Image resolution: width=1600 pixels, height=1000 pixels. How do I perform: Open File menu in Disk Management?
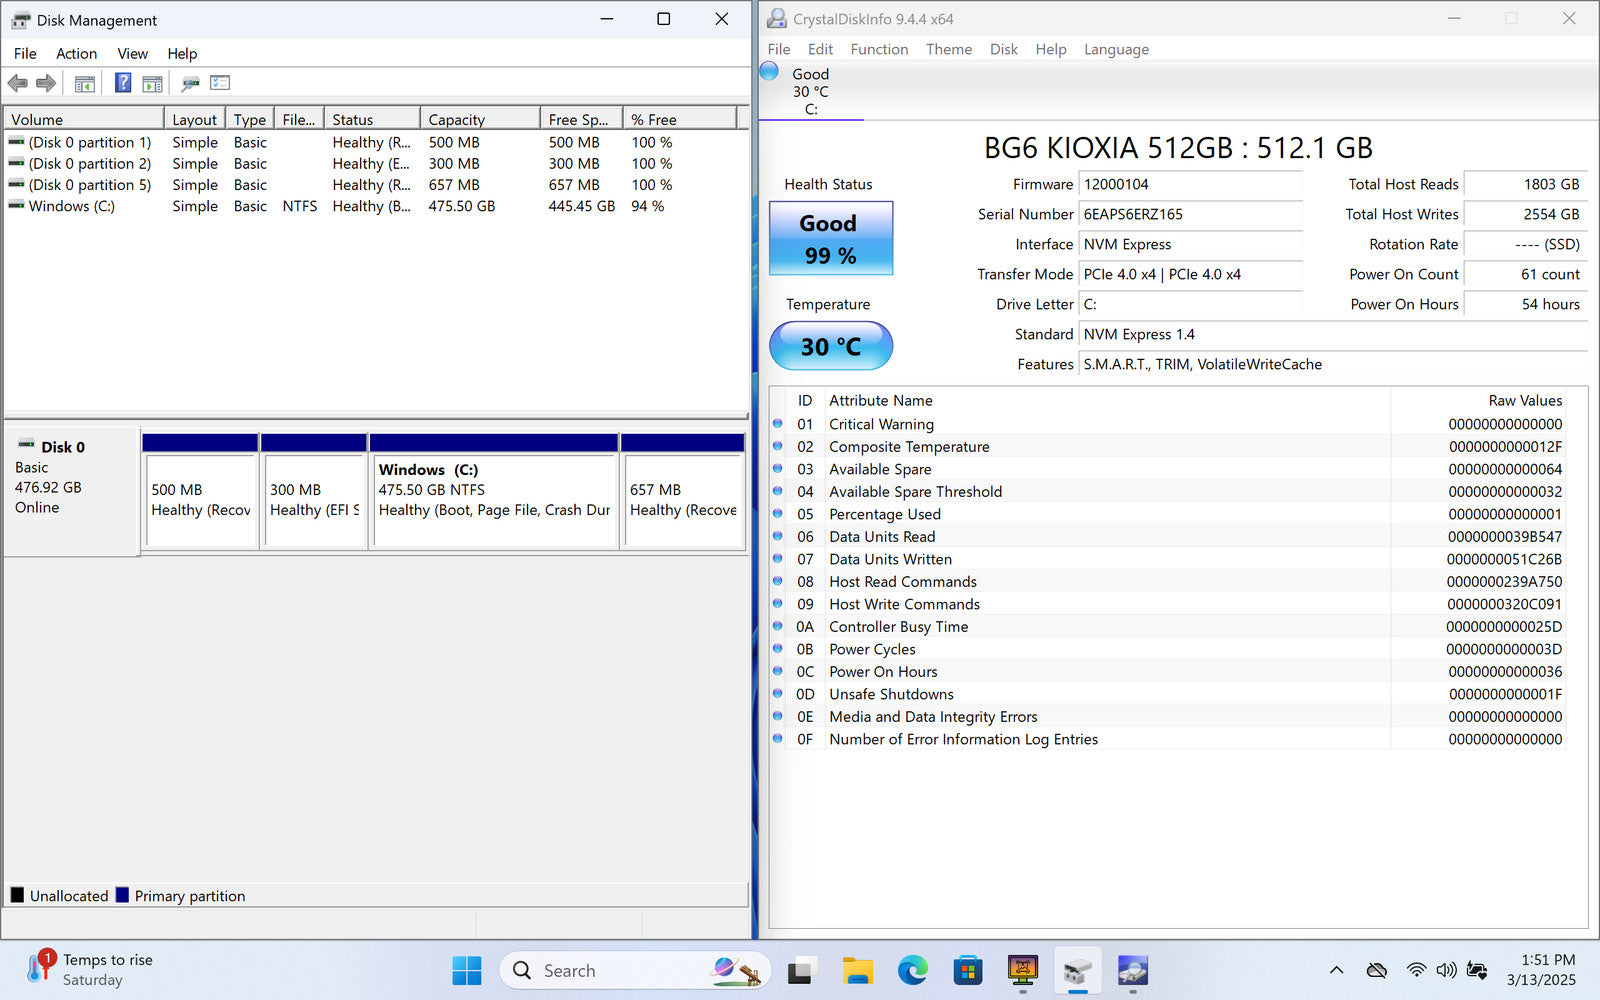click(x=25, y=54)
